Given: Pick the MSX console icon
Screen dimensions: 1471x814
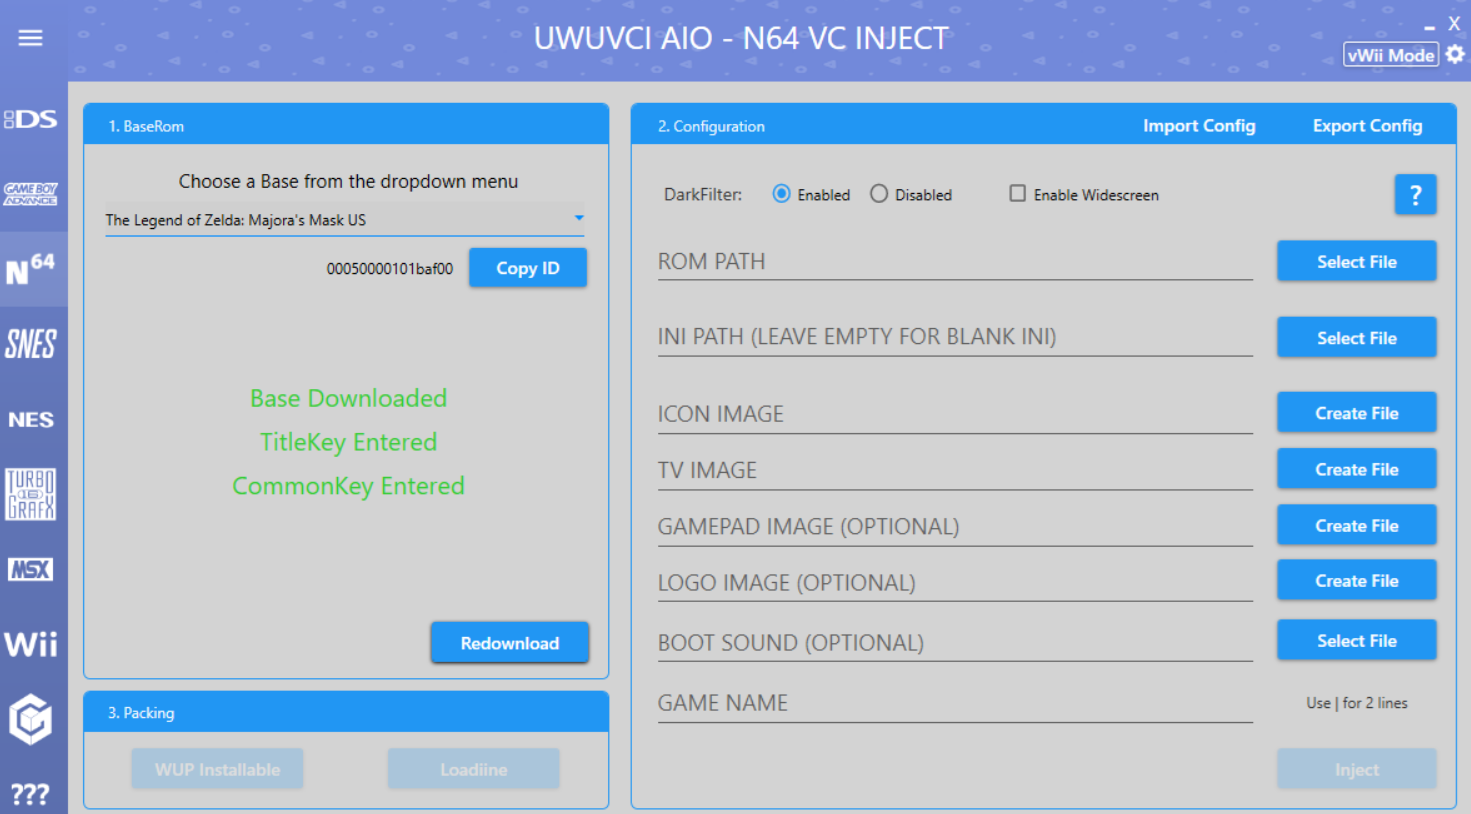Looking at the screenshot, I should 31,570.
